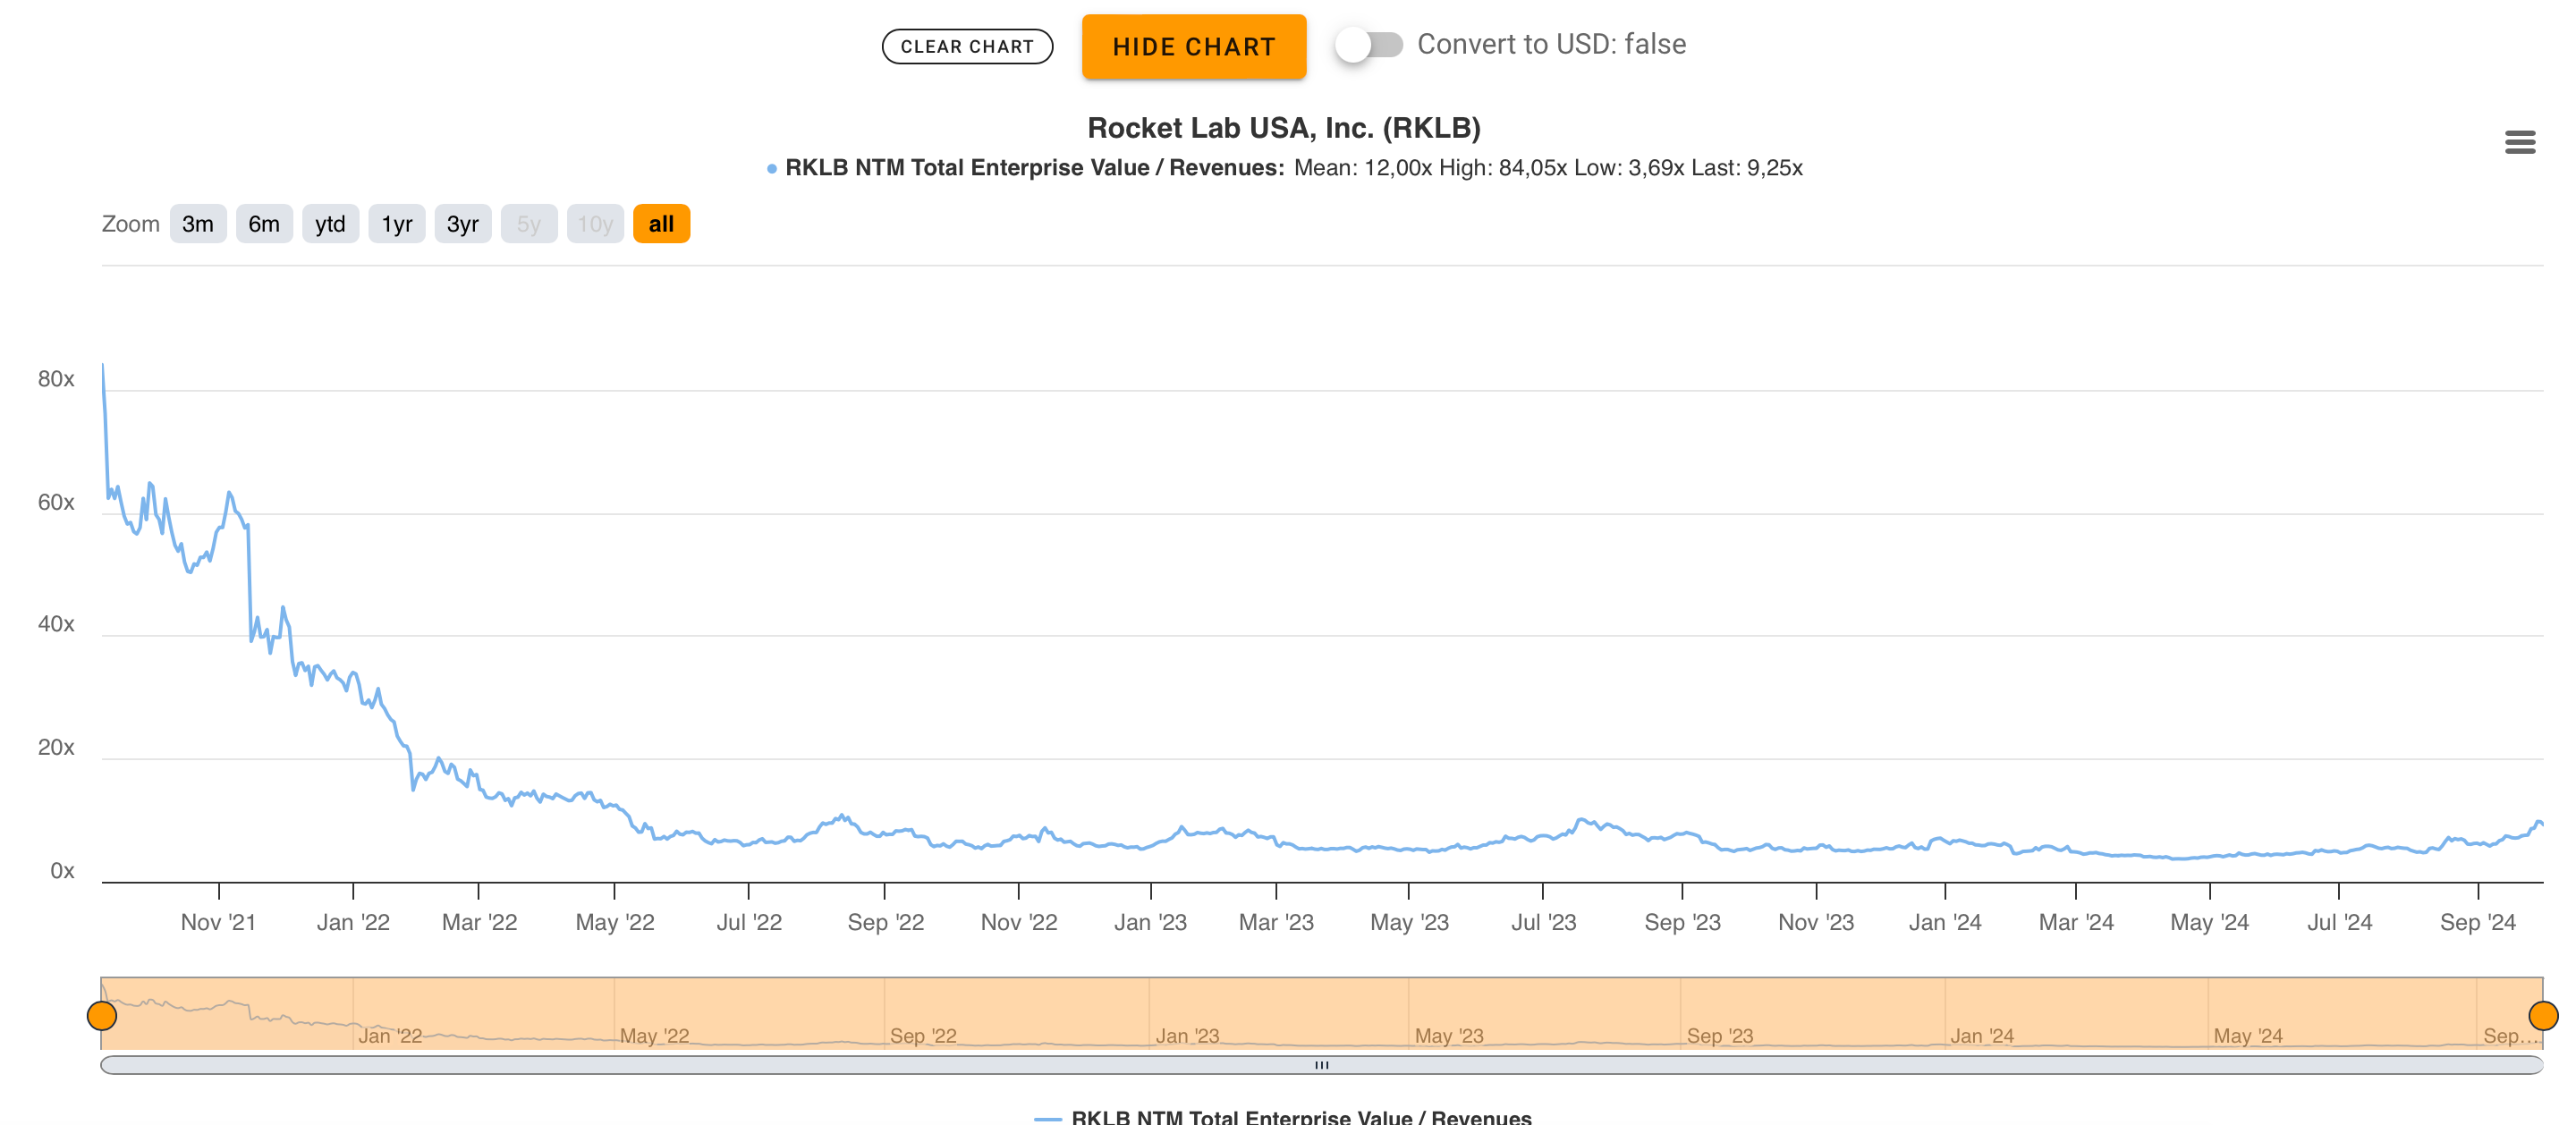Viewport: 2576px width, 1125px height.
Task: Click the Mar '23 x-axis label
Action: point(1276,922)
